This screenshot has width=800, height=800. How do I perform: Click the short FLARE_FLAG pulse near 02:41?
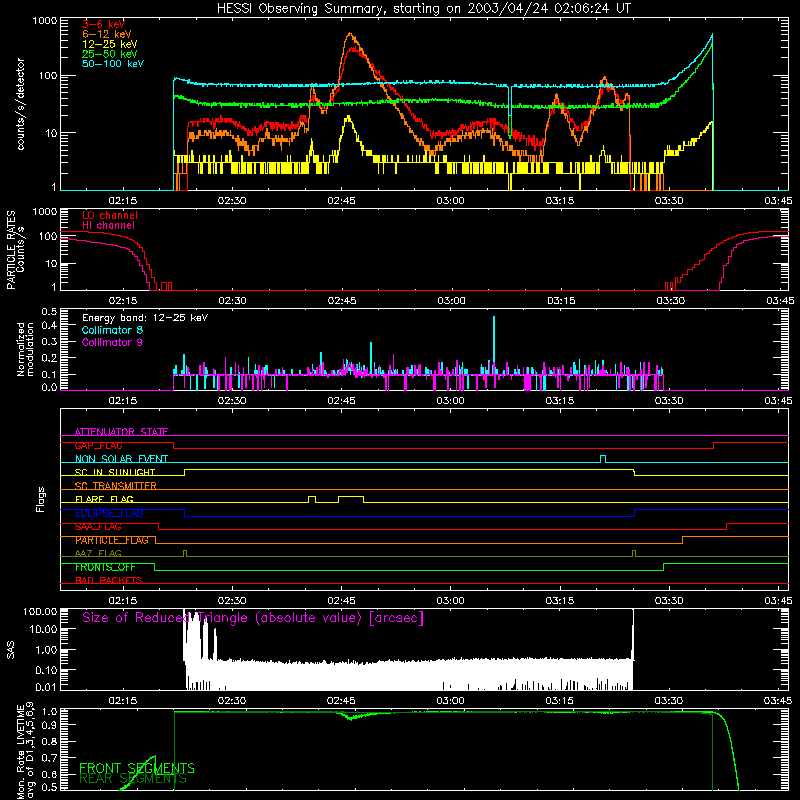[x=312, y=499]
